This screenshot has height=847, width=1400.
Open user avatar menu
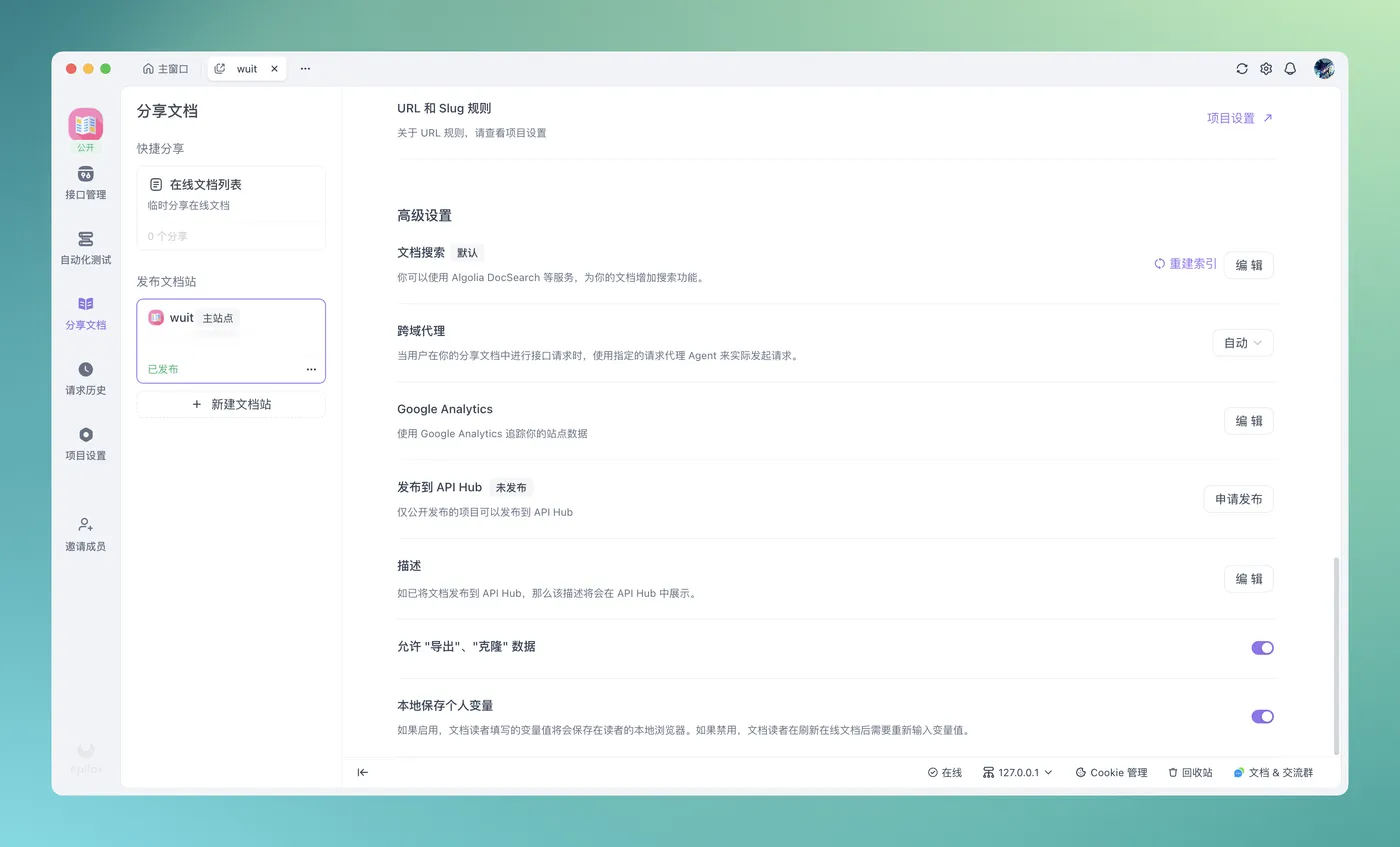point(1324,69)
